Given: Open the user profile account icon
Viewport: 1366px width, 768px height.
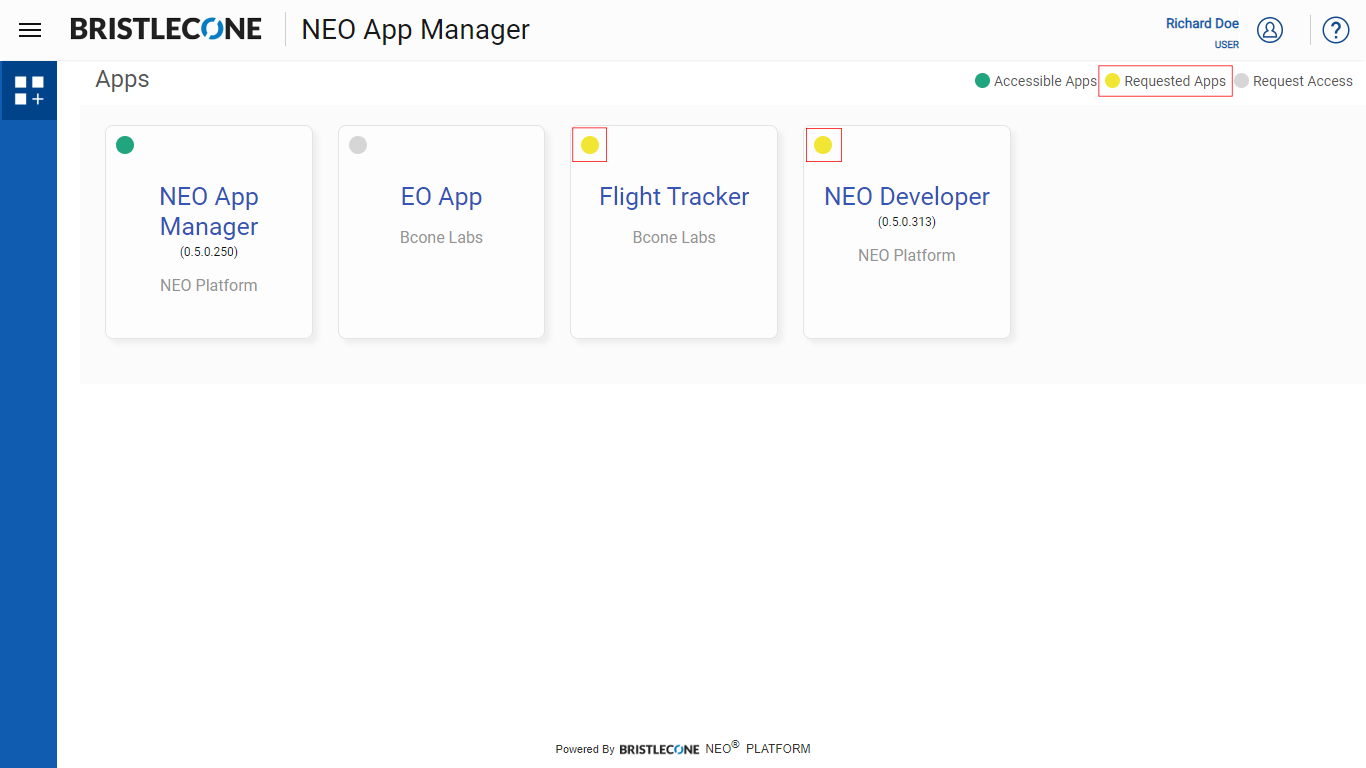Looking at the screenshot, I should click(x=1270, y=30).
